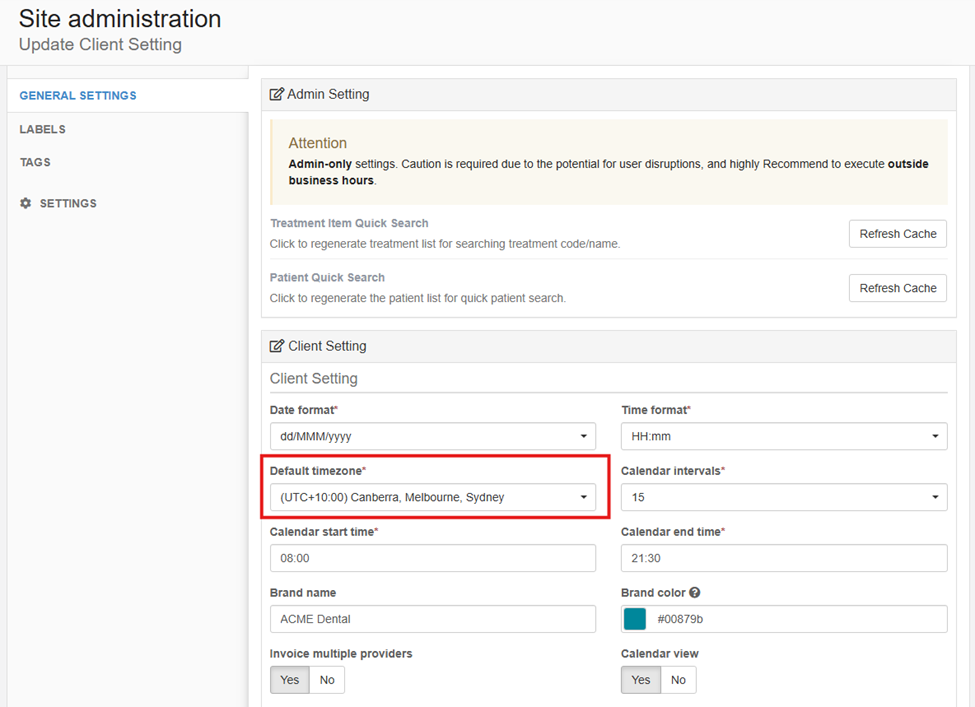Expand the Default timezone dropdown

pos(432,497)
